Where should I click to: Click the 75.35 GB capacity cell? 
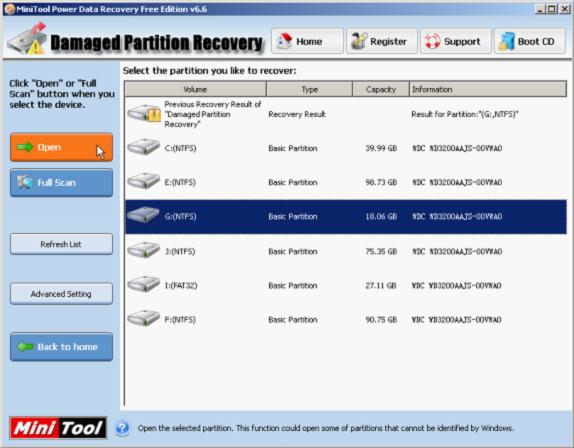(x=381, y=251)
